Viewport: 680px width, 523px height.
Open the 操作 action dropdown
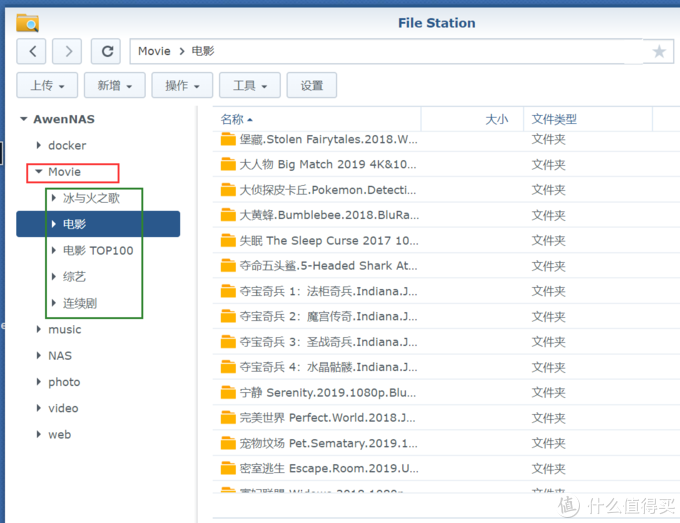(182, 86)
